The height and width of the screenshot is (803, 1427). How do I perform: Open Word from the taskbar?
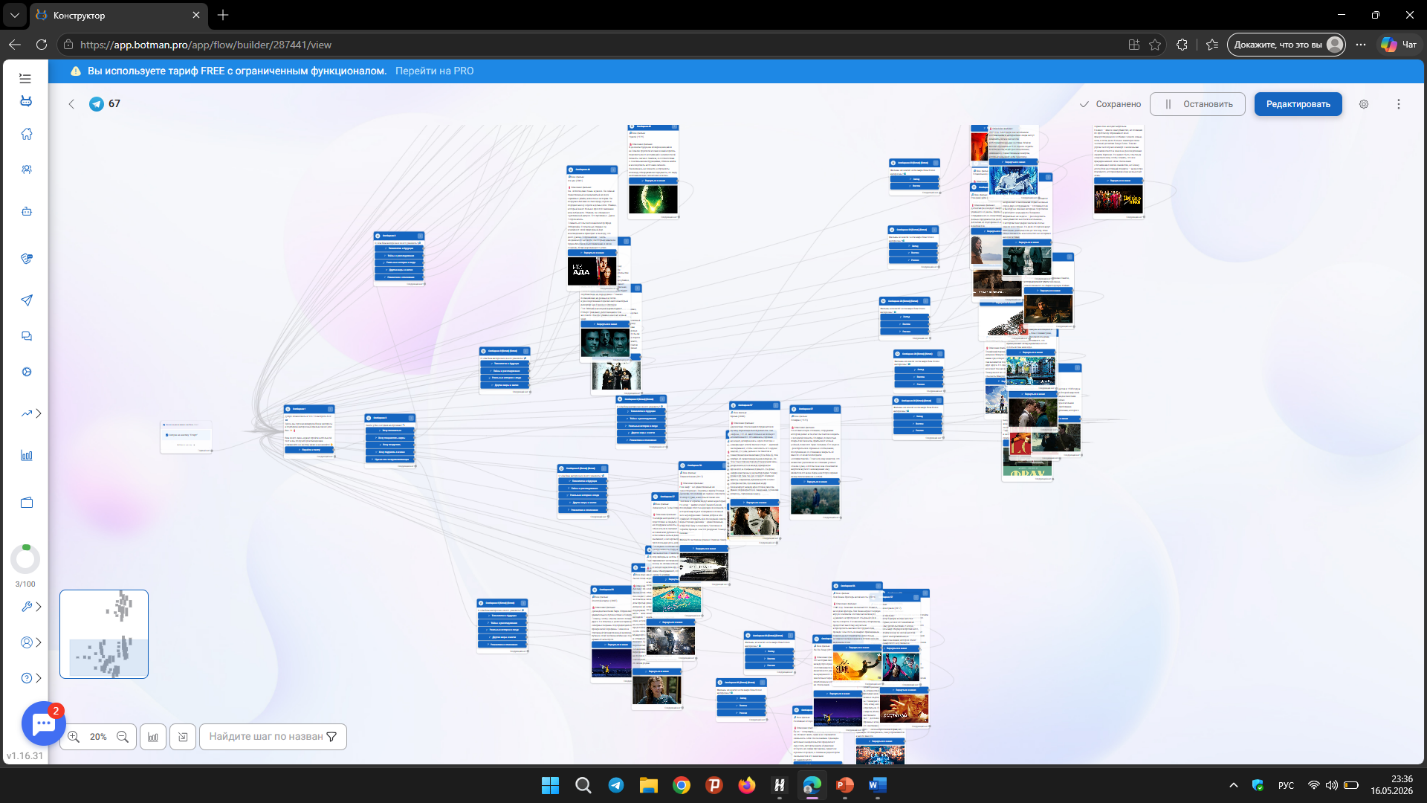pos(877,785)
